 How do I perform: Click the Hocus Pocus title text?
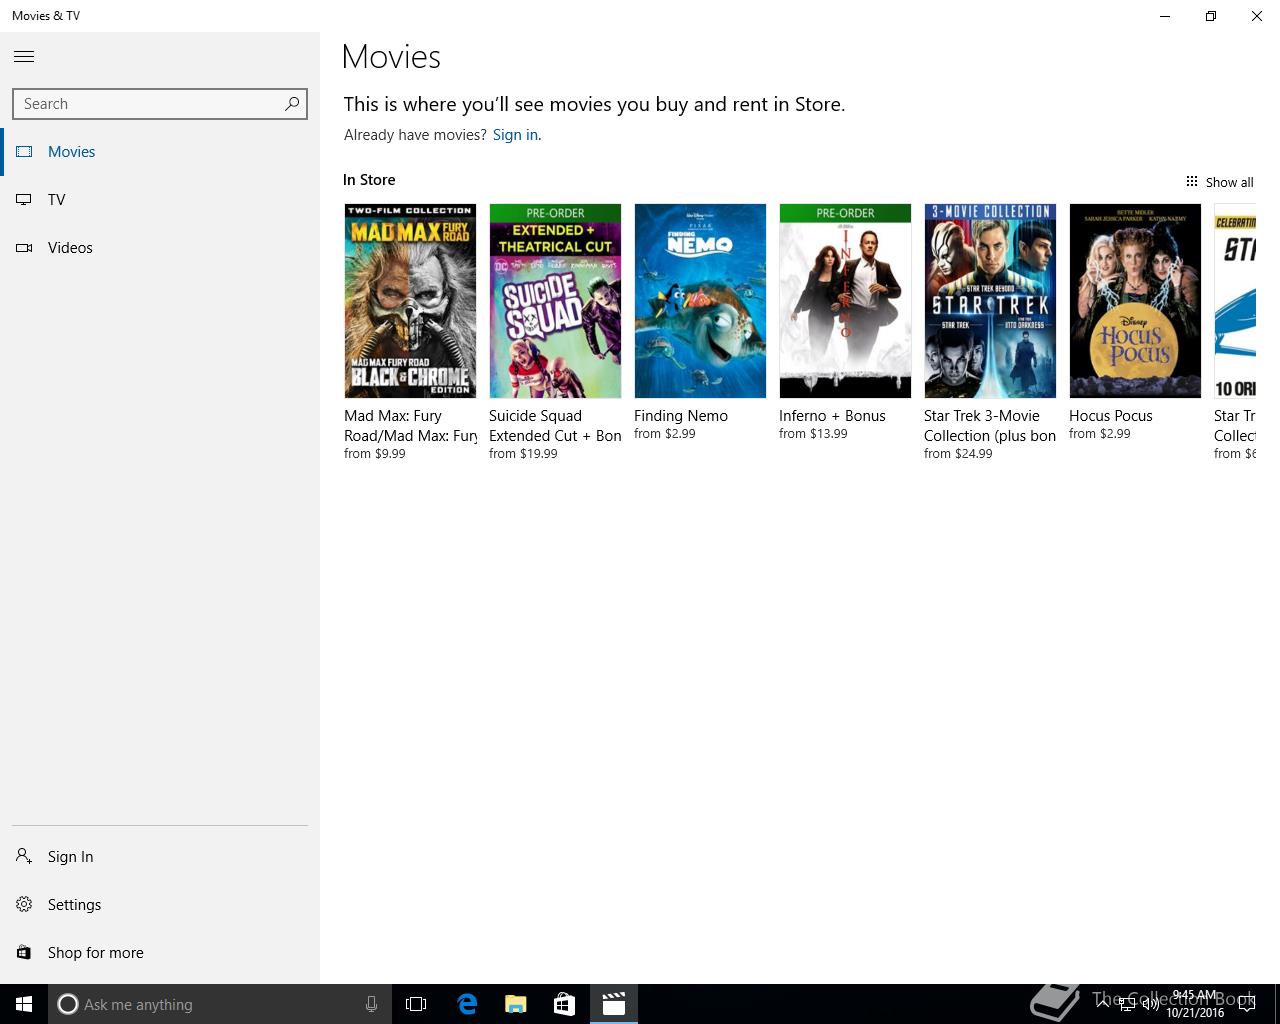pos(1111,416)
